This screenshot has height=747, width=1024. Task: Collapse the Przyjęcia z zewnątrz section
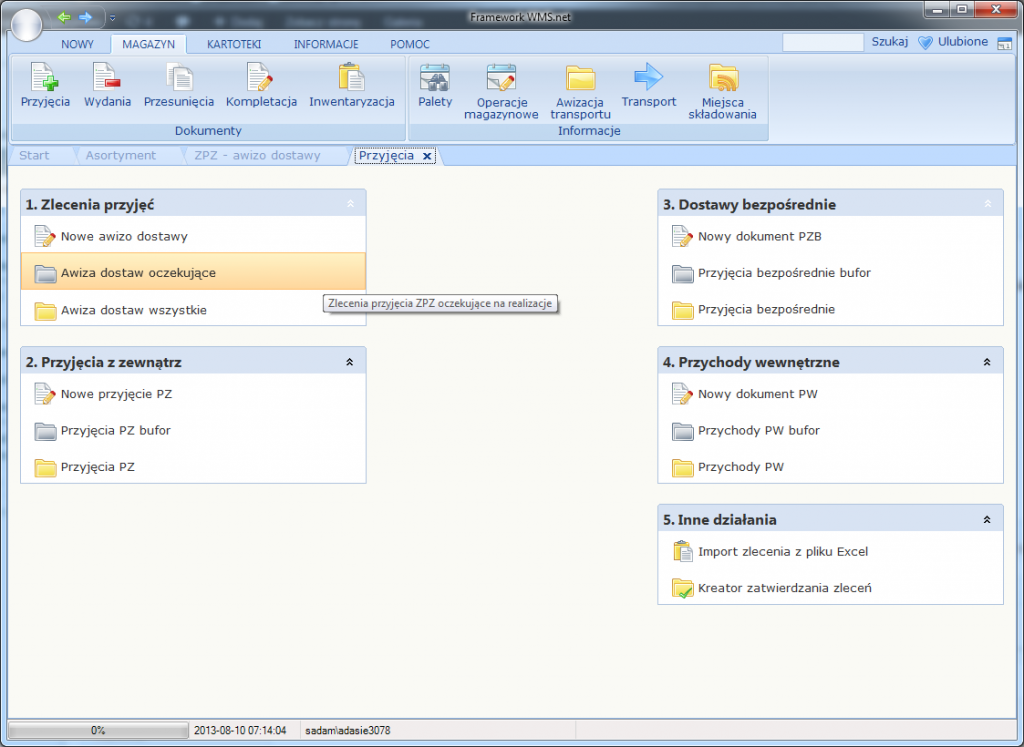pyautogui.click(x=349, y=362)
